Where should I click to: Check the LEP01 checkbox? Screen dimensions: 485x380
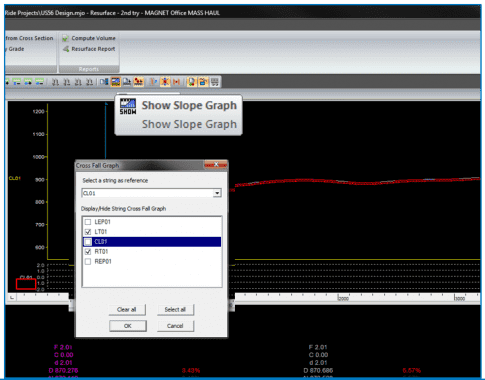coord(88,222)
